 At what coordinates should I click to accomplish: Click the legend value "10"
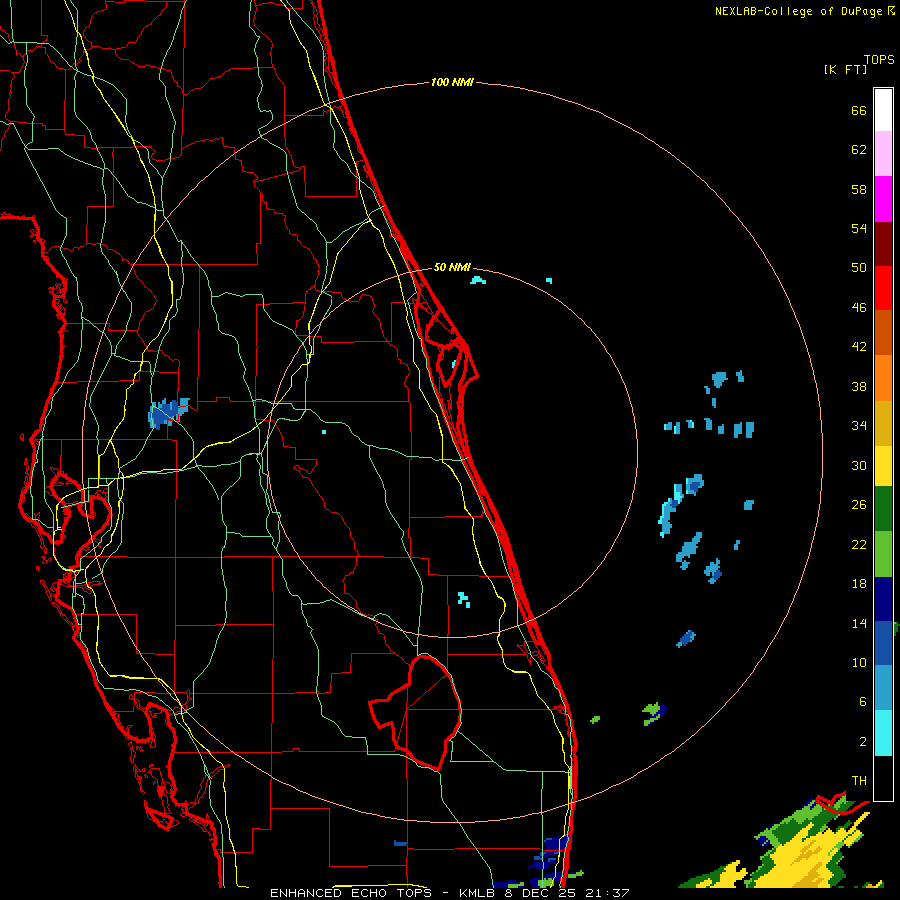pos(859,662)
